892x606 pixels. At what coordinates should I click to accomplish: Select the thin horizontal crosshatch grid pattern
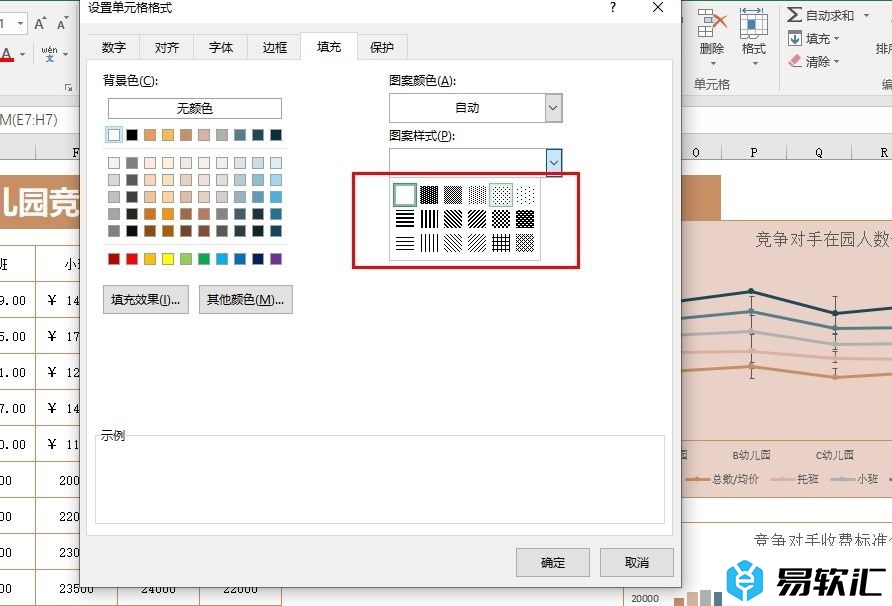(501, 243)
